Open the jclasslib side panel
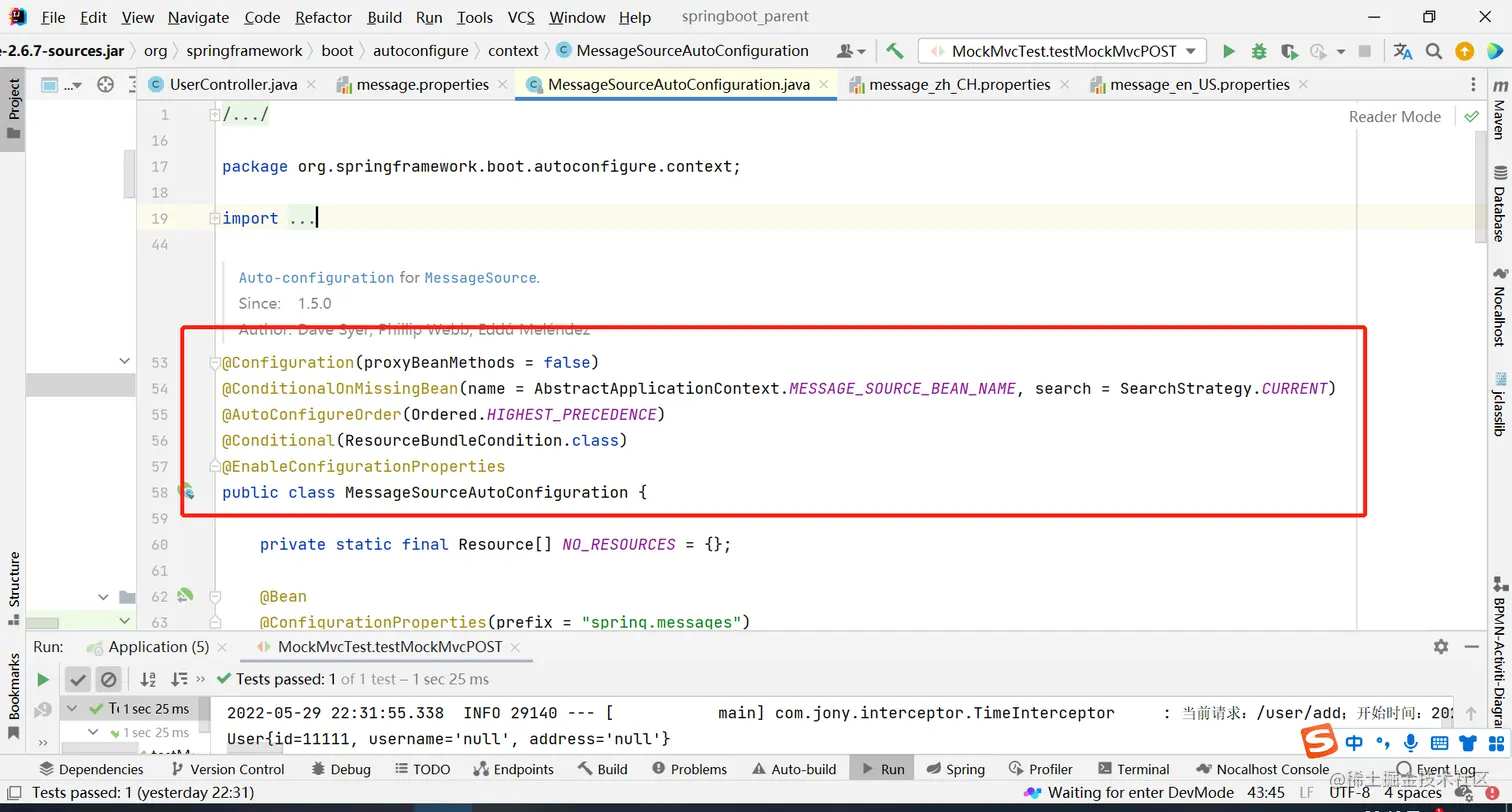Image resolution: width=1512 pixels, height=812 pixels. pos(1499,404)
